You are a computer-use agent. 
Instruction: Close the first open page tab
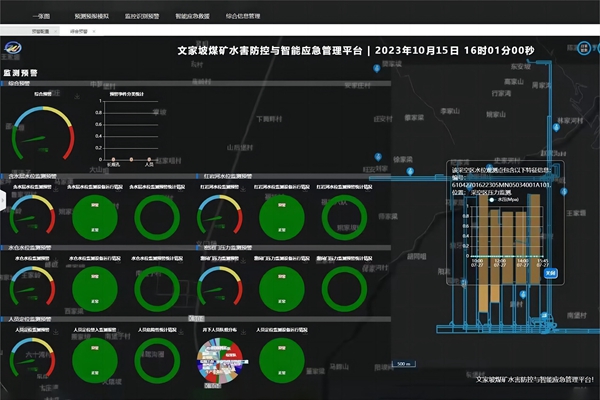click(x=54, y=32)
